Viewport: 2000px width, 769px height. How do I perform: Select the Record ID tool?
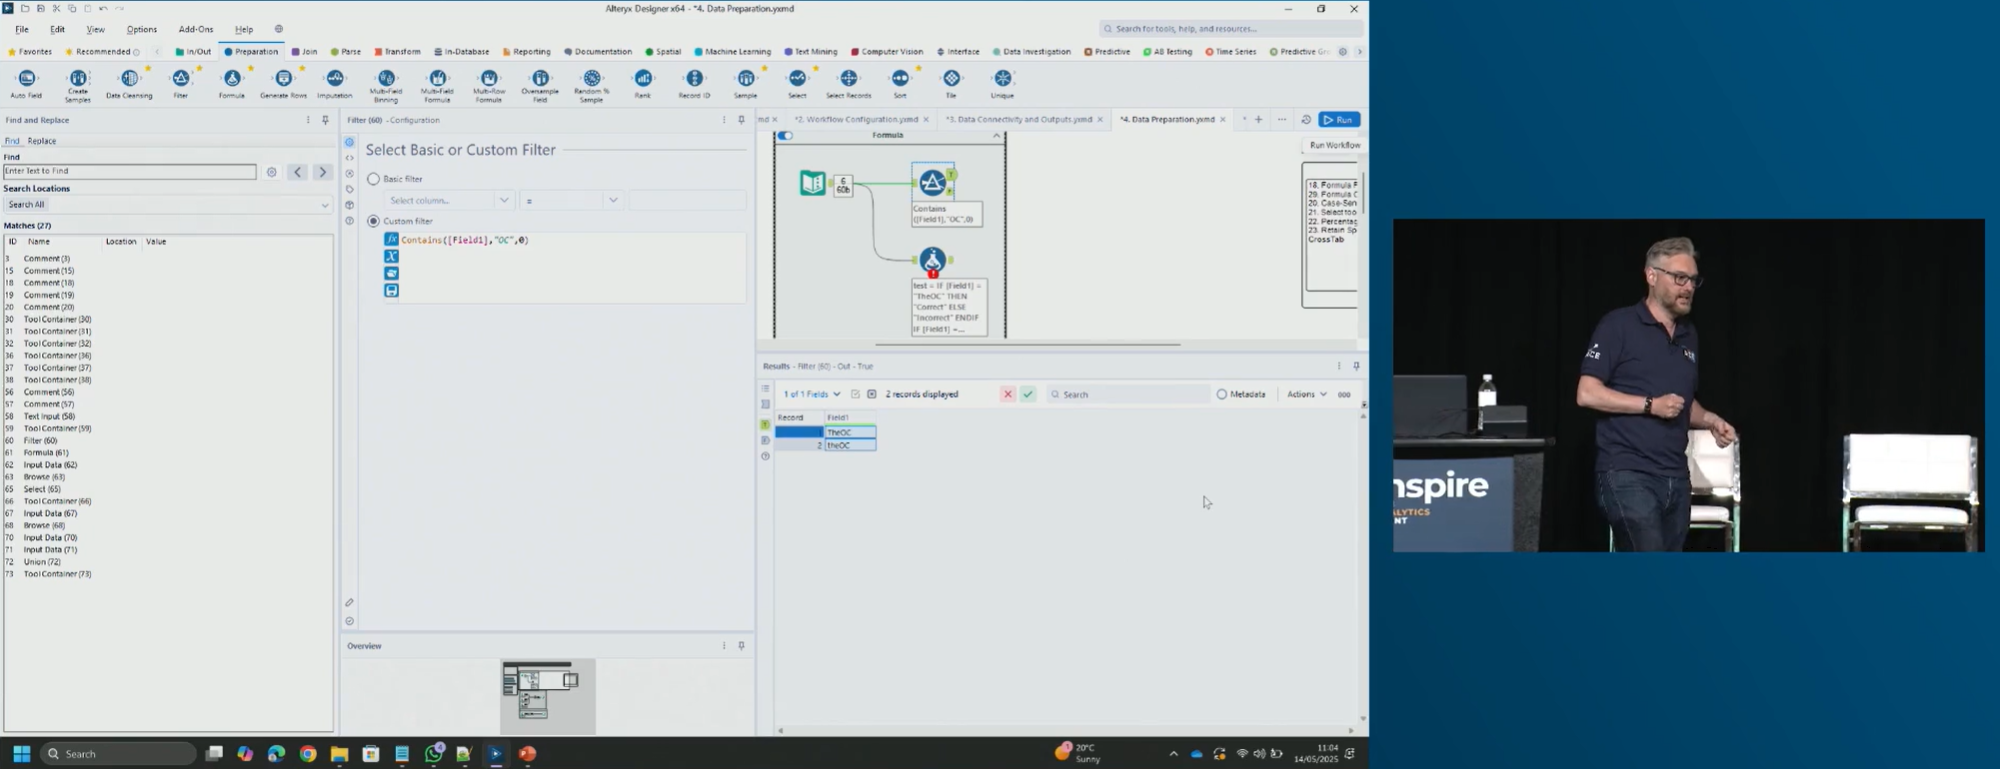pos(695,79)
